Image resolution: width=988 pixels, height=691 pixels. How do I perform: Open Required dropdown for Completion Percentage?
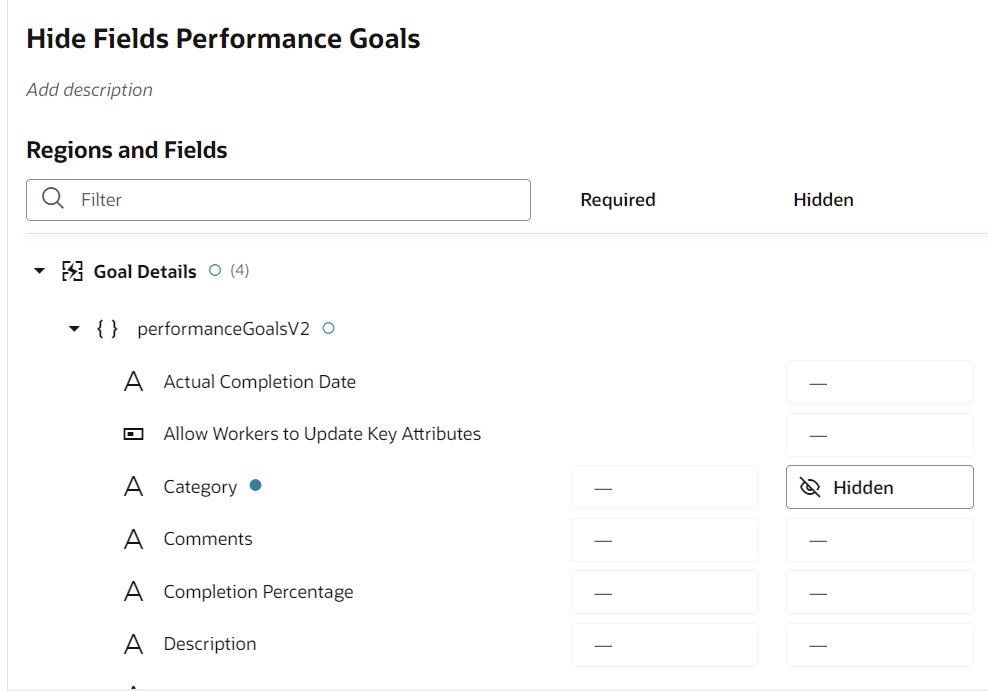[665, 592]
